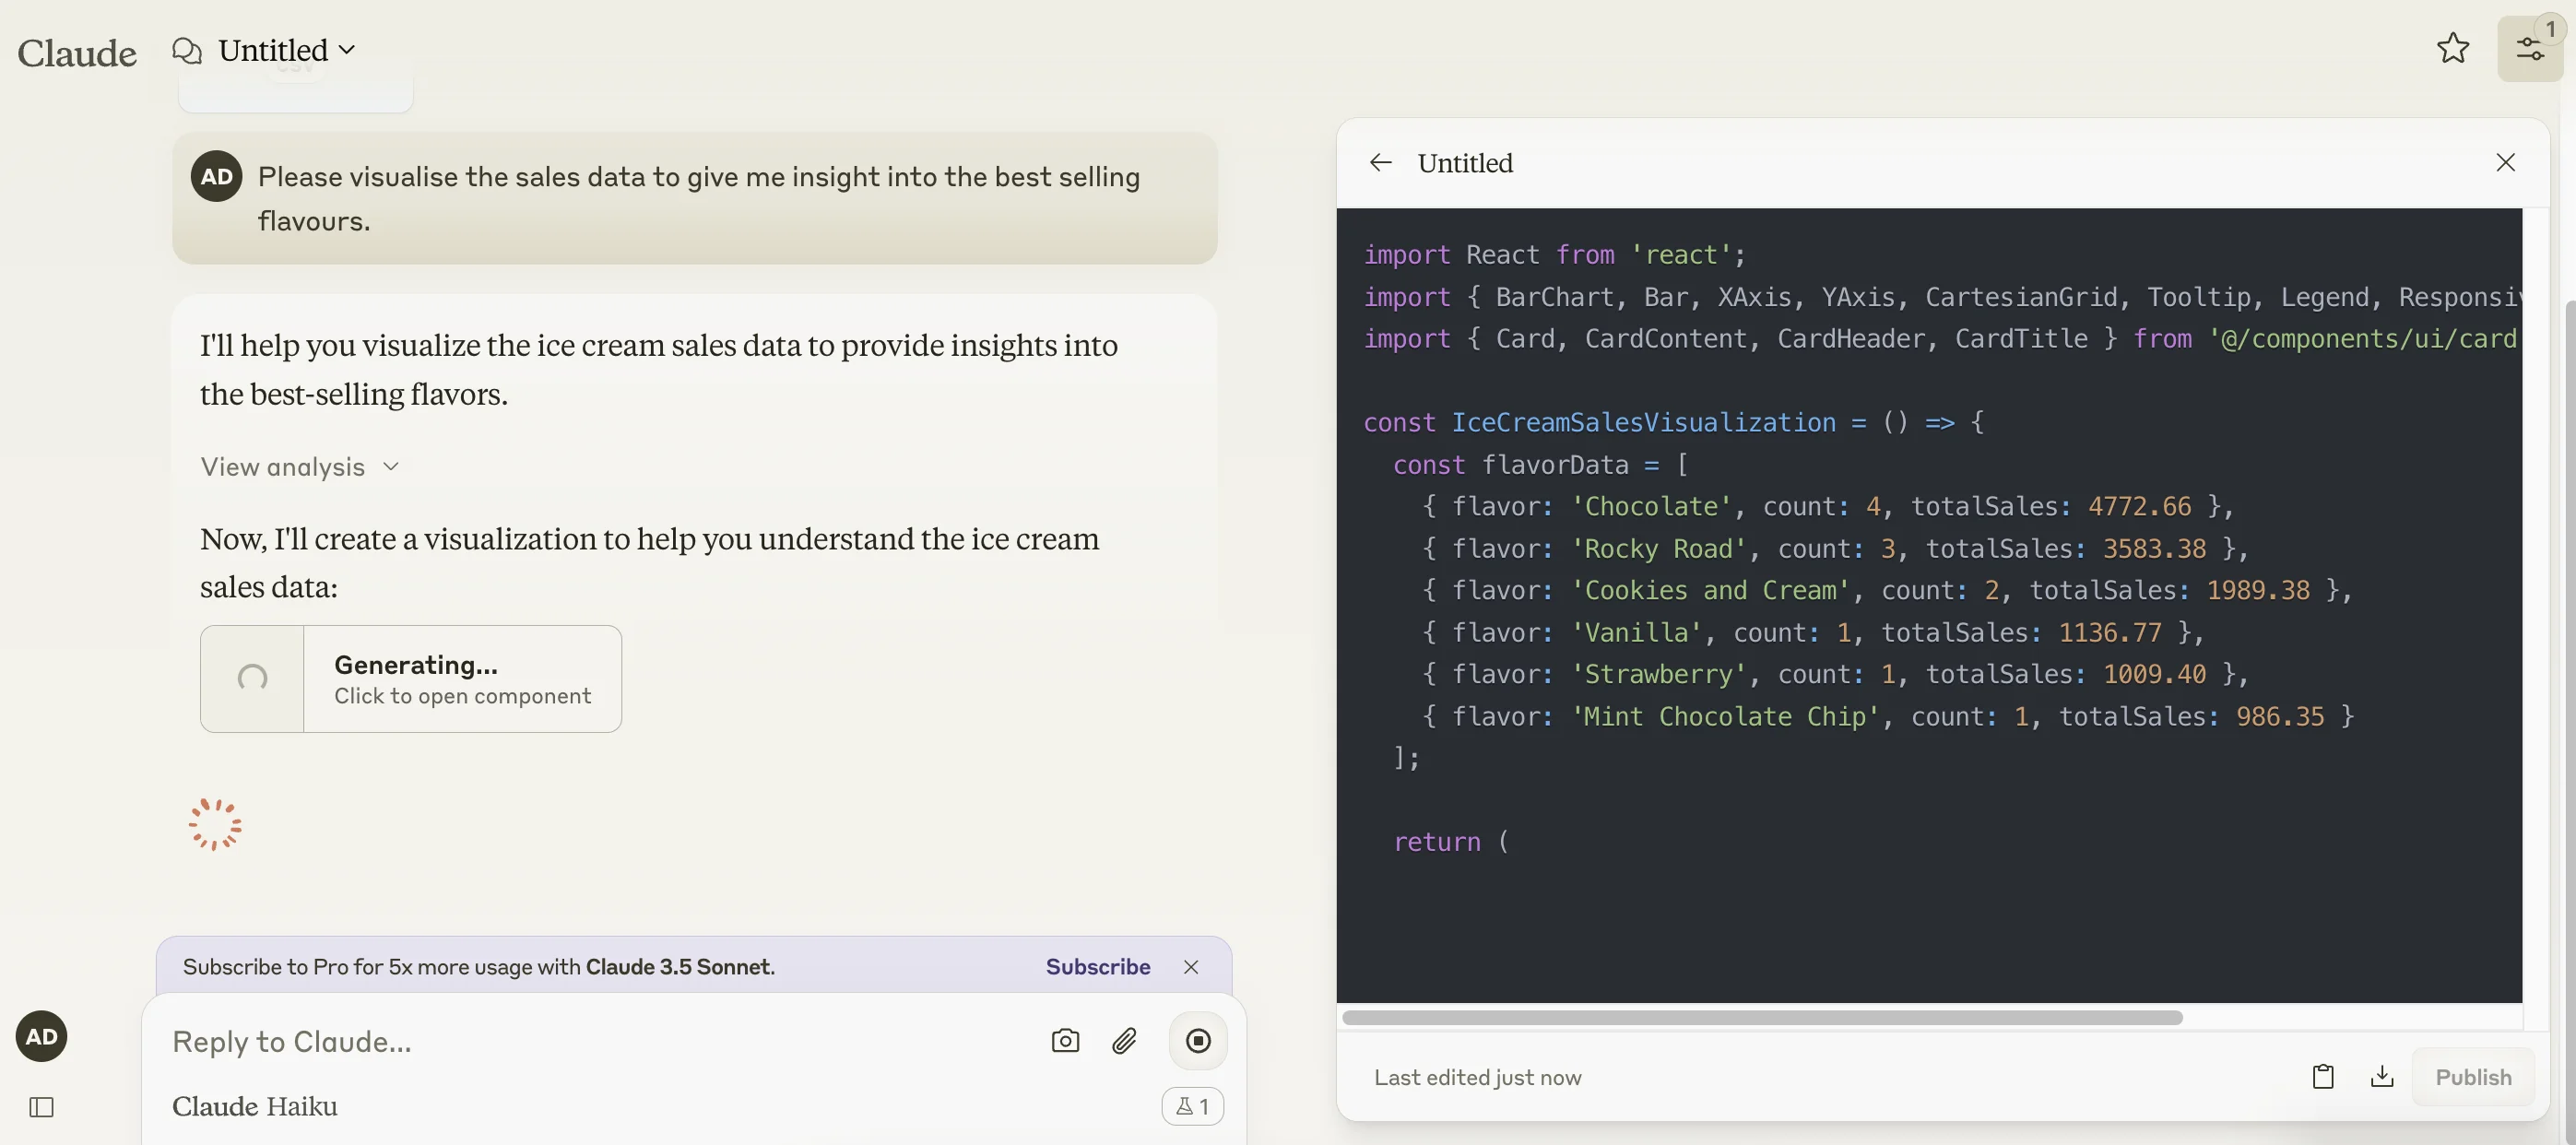Open the Untitled chat title dropdown

(x=287, y=50)
